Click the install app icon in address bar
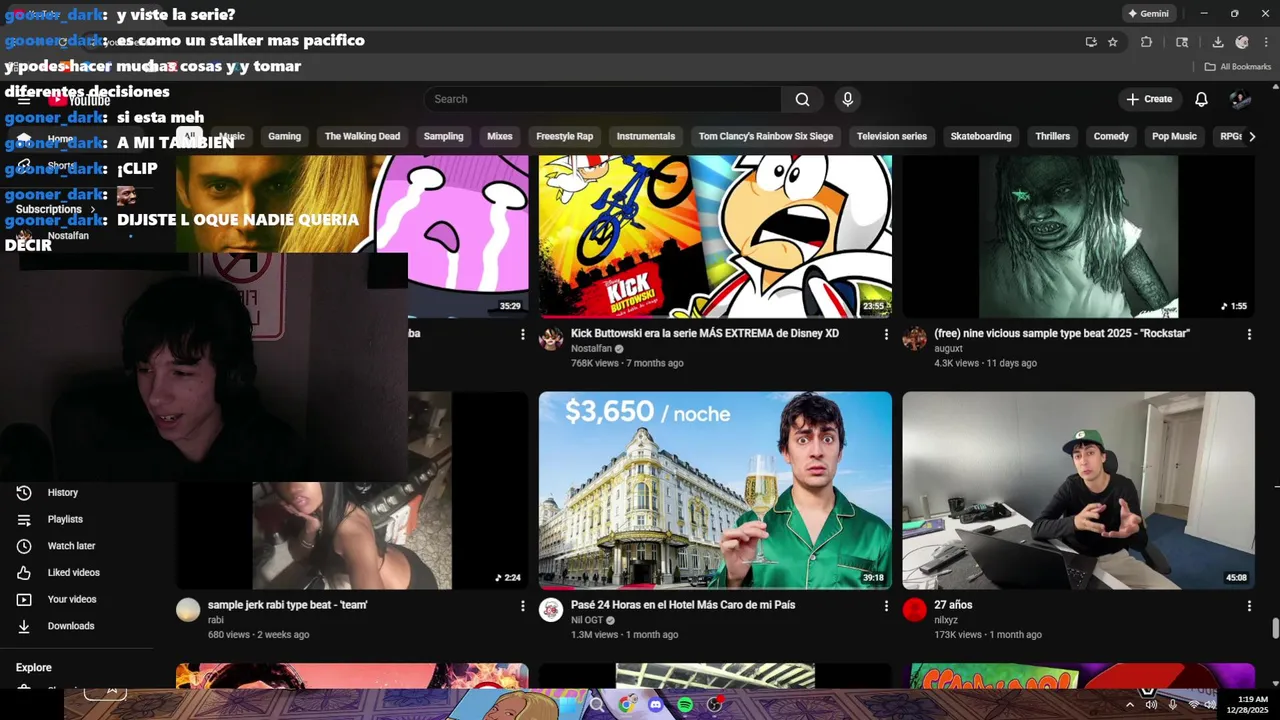 coord(1091,42)
